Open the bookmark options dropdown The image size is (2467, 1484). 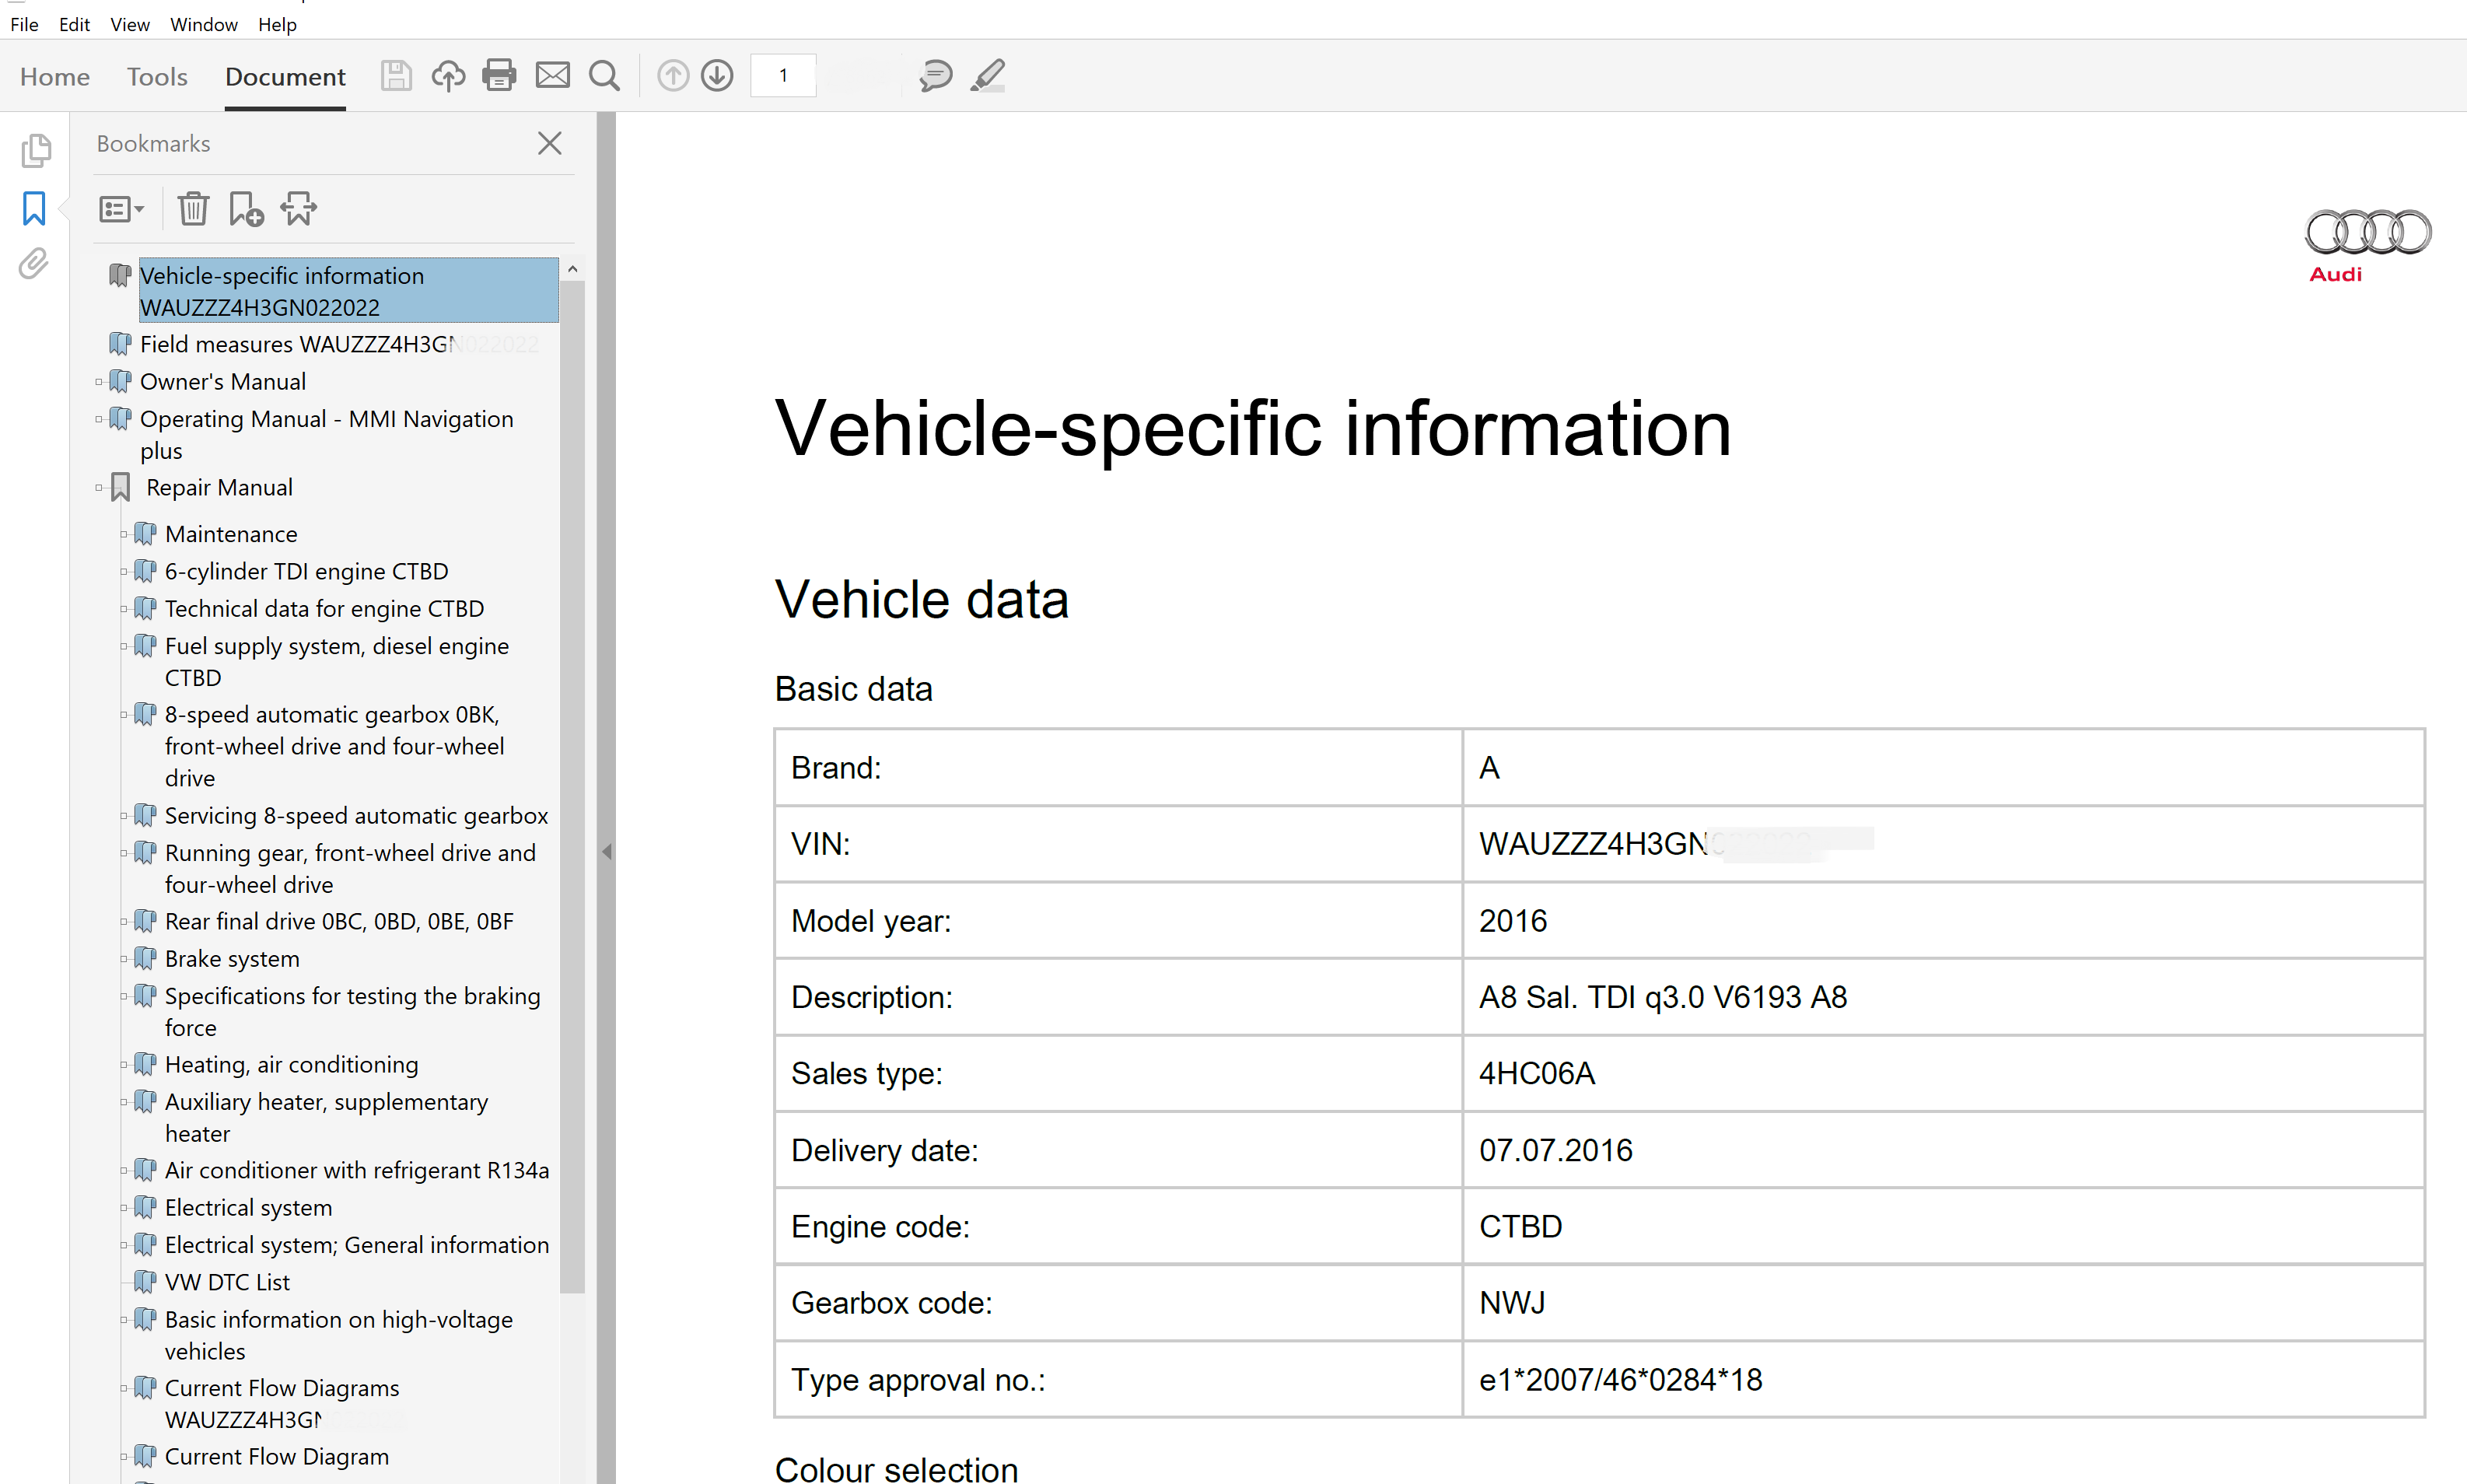point(120,208)
